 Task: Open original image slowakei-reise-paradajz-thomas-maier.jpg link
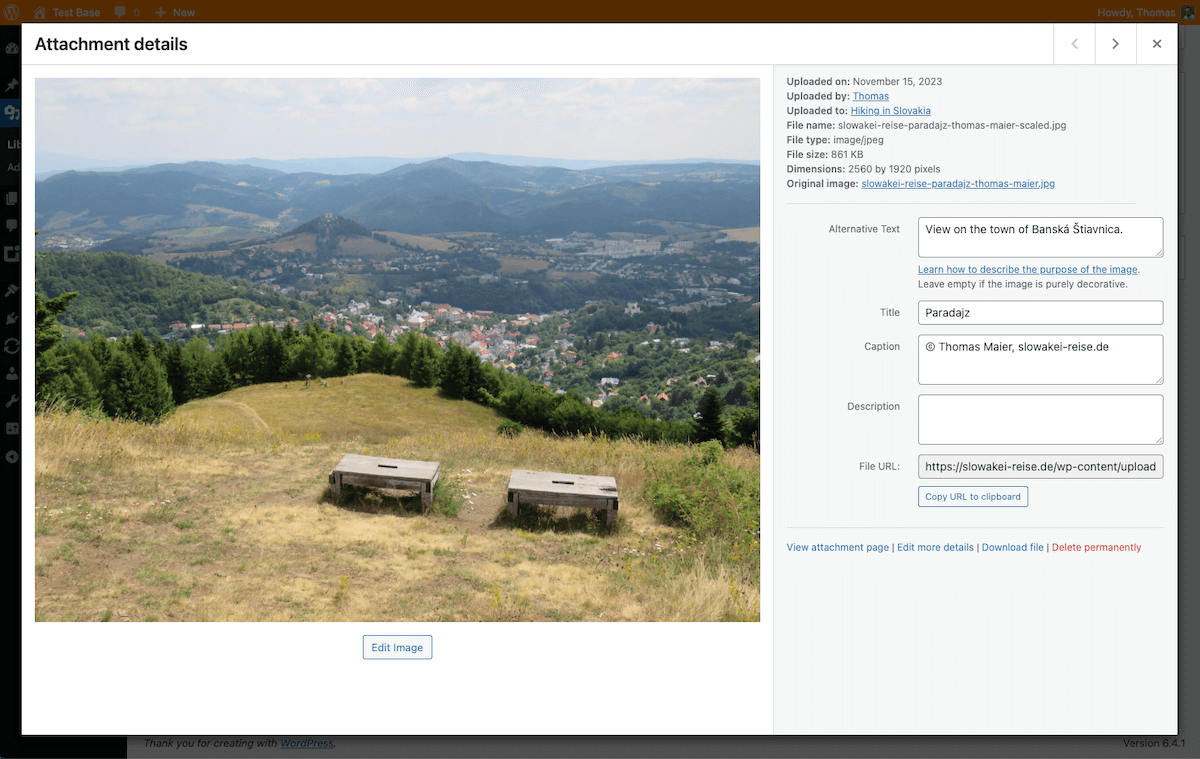click(958, 184)
